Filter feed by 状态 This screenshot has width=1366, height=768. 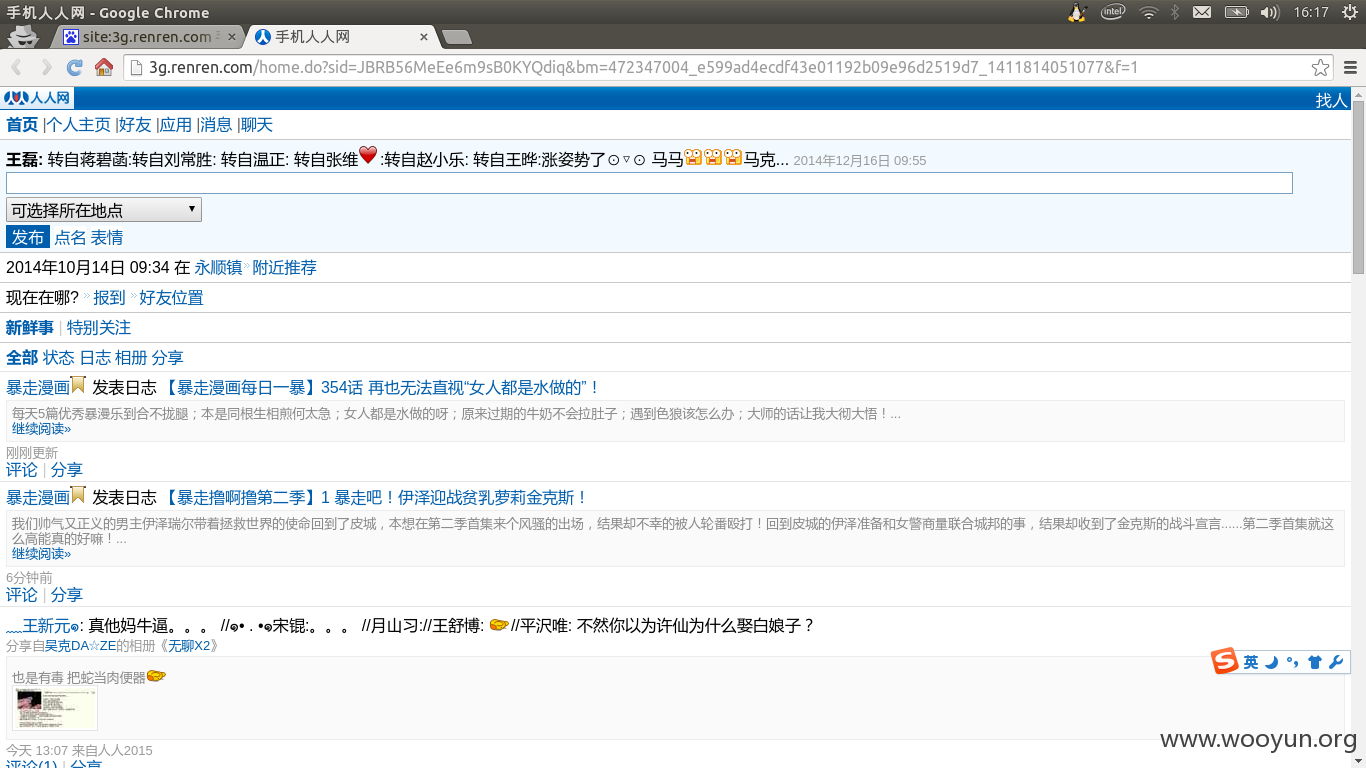click(59, 358)
